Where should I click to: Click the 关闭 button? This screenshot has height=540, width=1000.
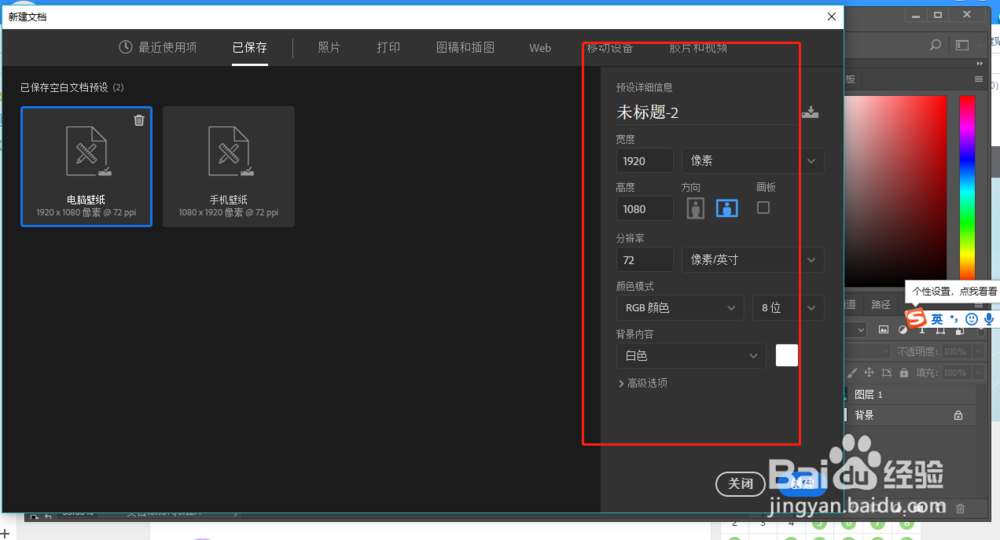click(x=740, y=484)
